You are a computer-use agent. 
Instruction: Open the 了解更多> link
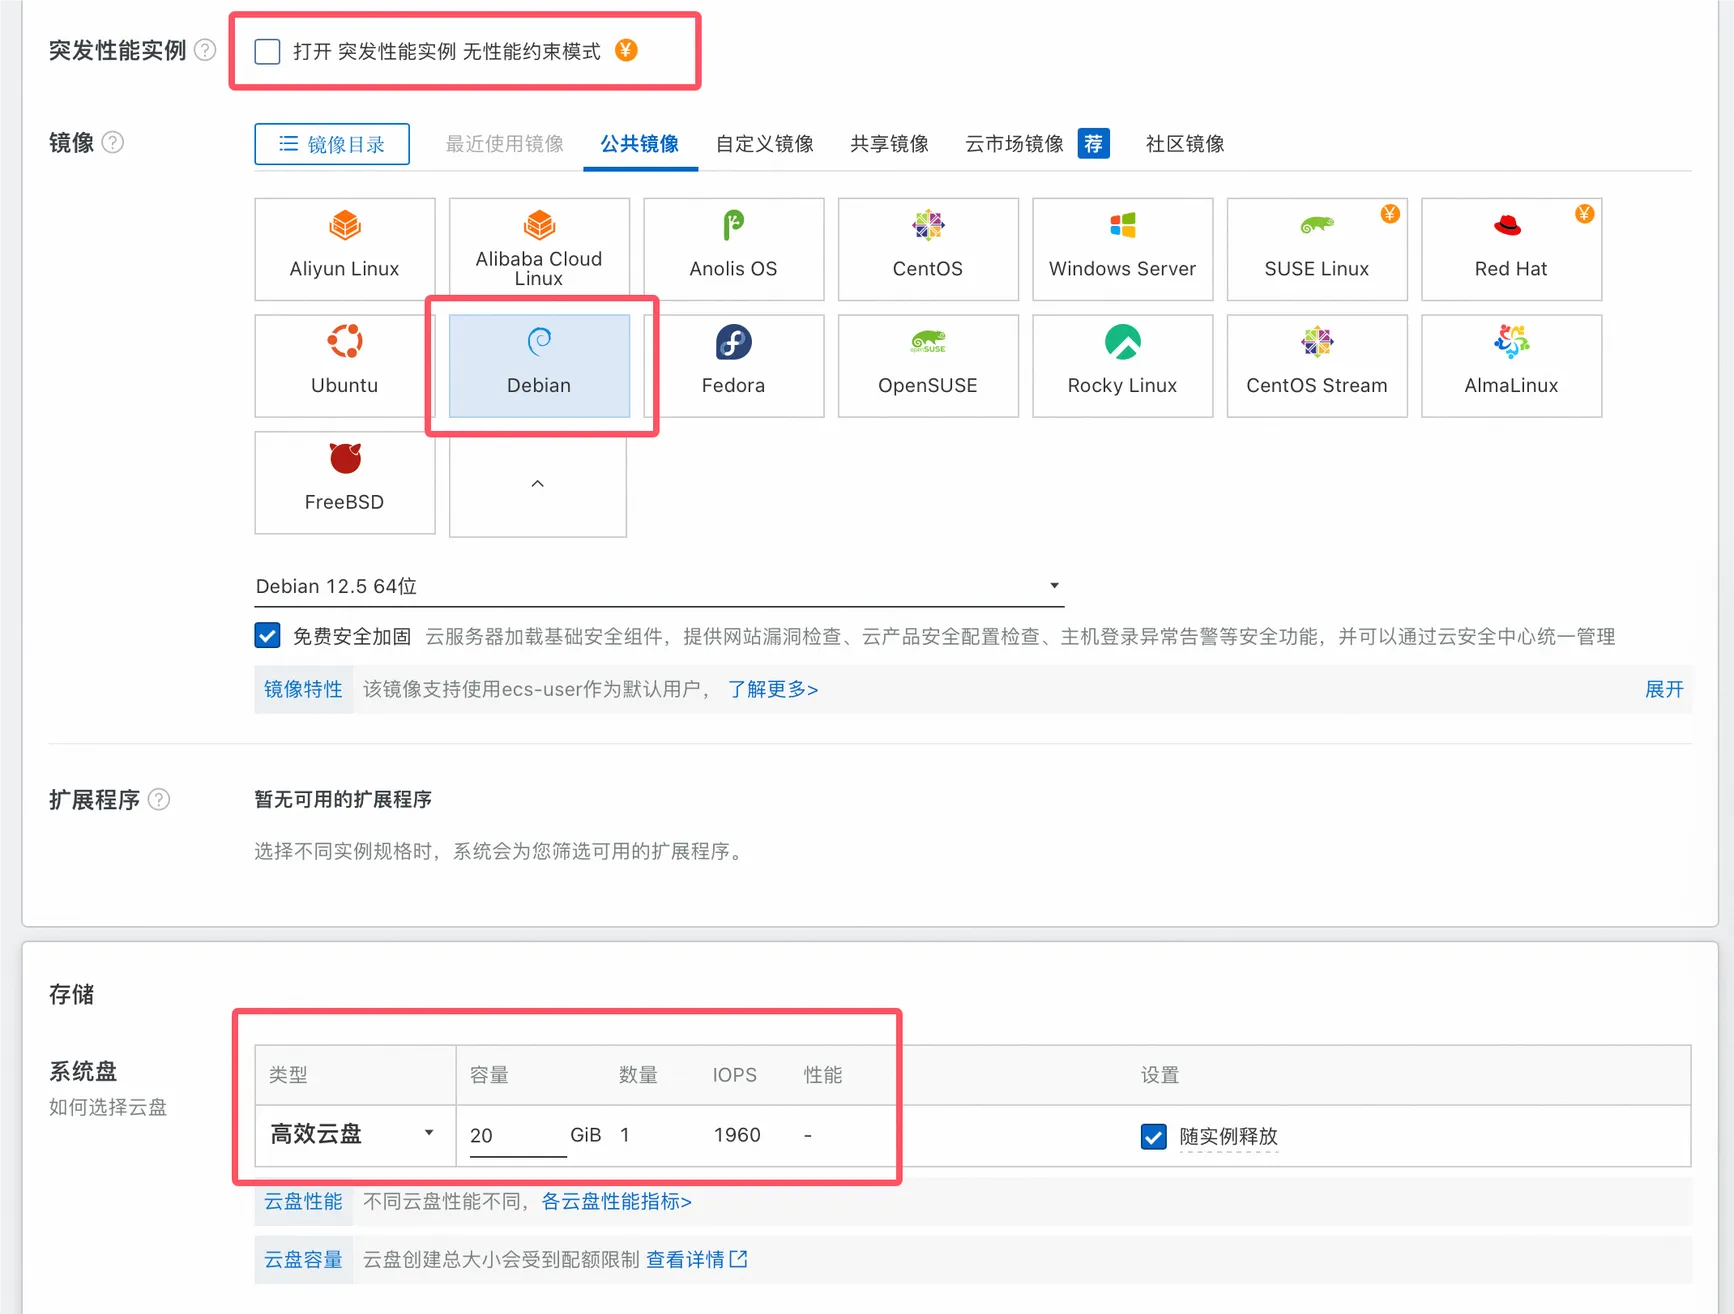tap(773, 689)
